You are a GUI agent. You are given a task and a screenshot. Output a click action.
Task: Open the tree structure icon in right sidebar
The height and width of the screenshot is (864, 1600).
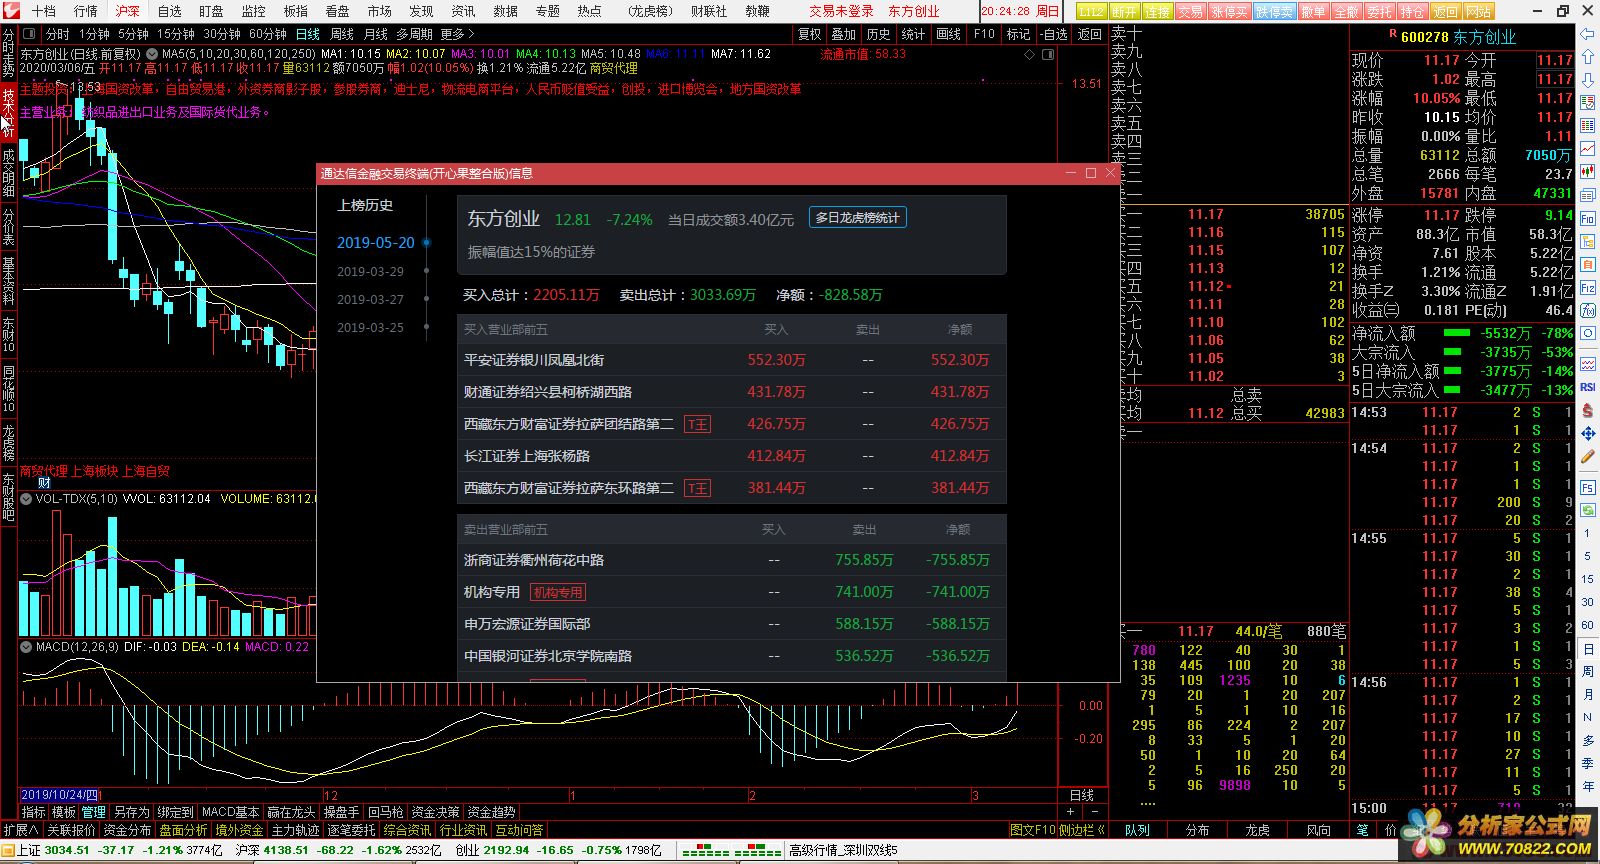point(1588,242)
